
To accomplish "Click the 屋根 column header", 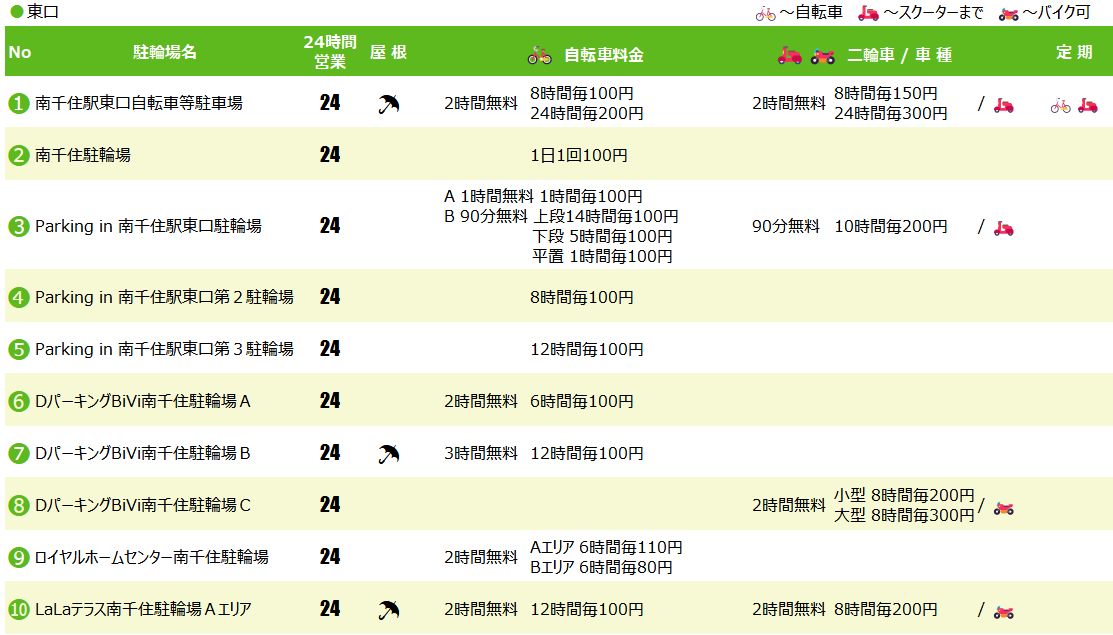I will 389,52.
